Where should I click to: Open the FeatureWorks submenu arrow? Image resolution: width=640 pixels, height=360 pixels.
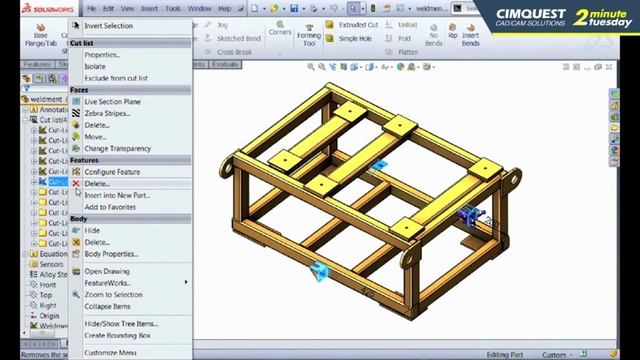pos(186,282)
